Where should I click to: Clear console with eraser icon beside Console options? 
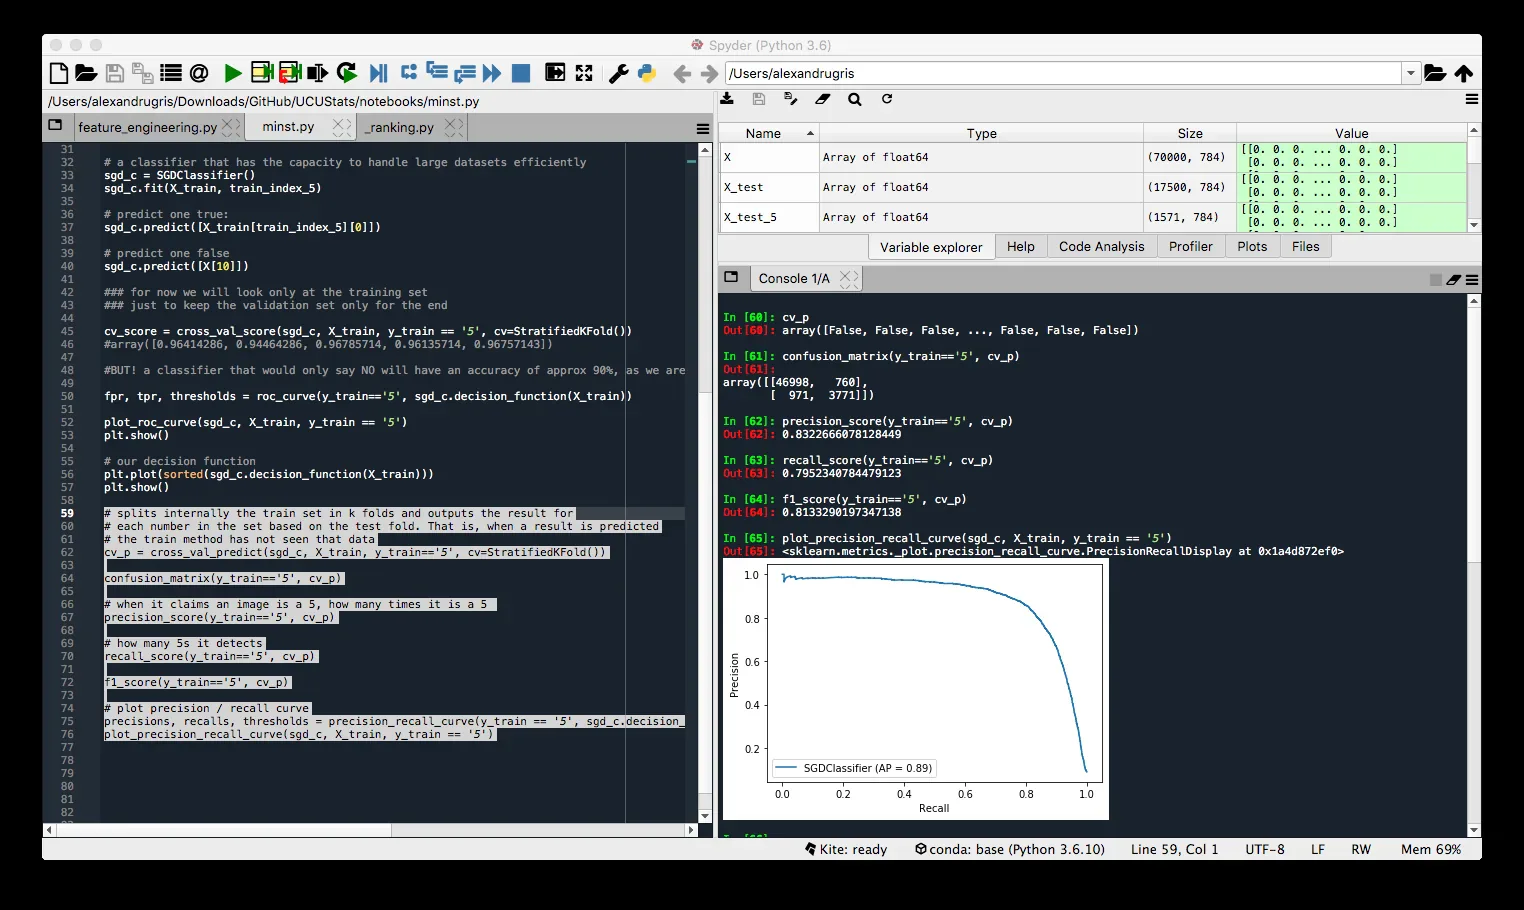pyautogui.click(x=1454, y=280)
